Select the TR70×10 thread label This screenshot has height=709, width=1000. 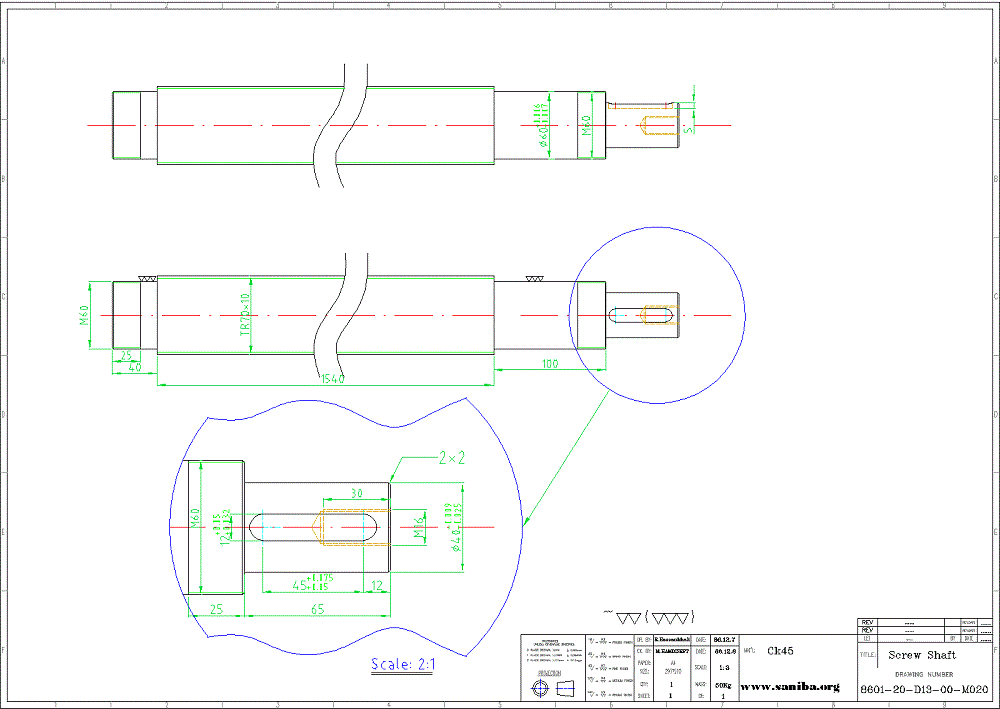[244, 314]
